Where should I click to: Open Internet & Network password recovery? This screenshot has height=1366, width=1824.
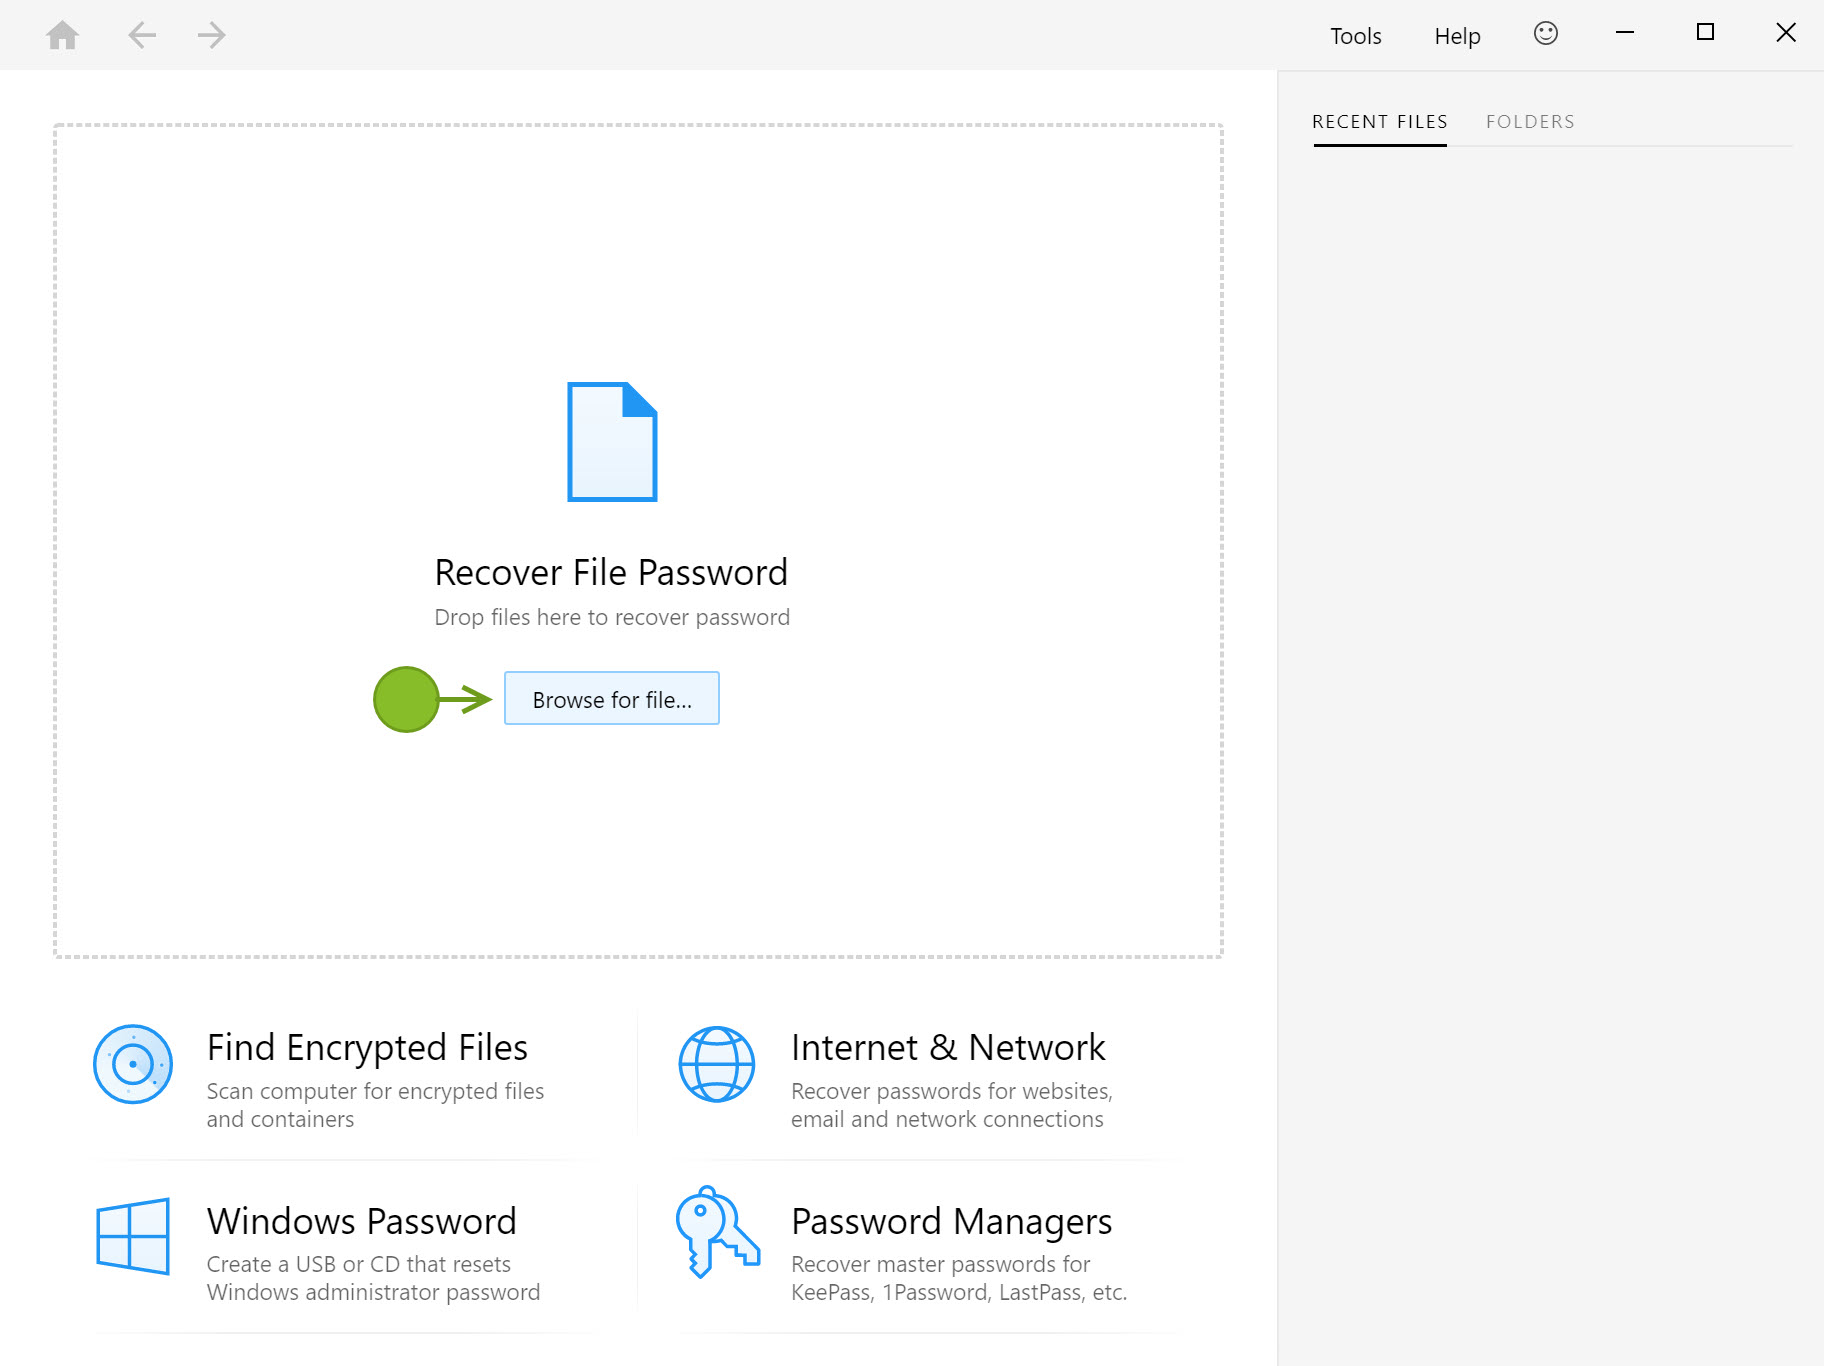click(x=948, y=1047)
